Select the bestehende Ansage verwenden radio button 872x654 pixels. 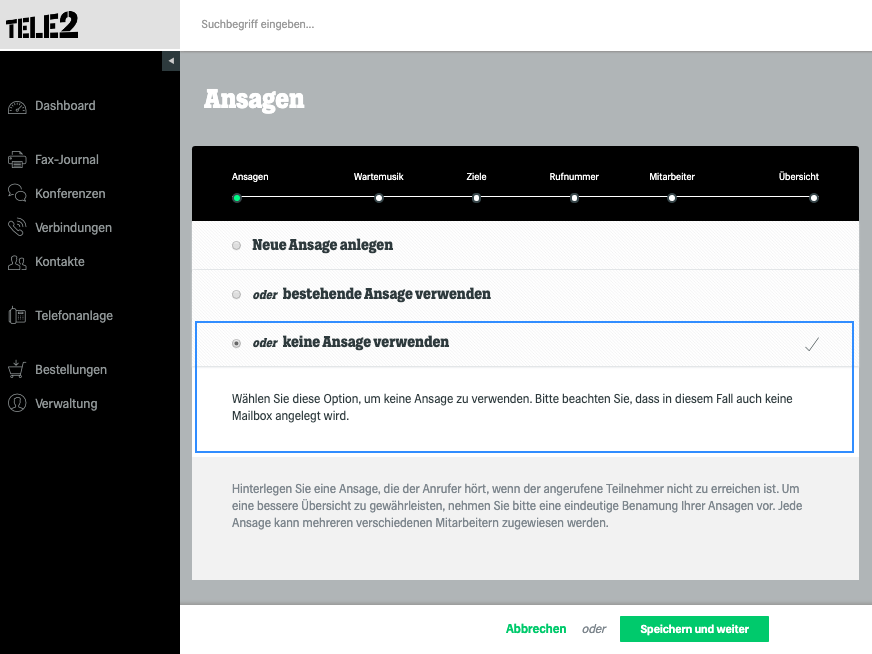click(236, 294)
